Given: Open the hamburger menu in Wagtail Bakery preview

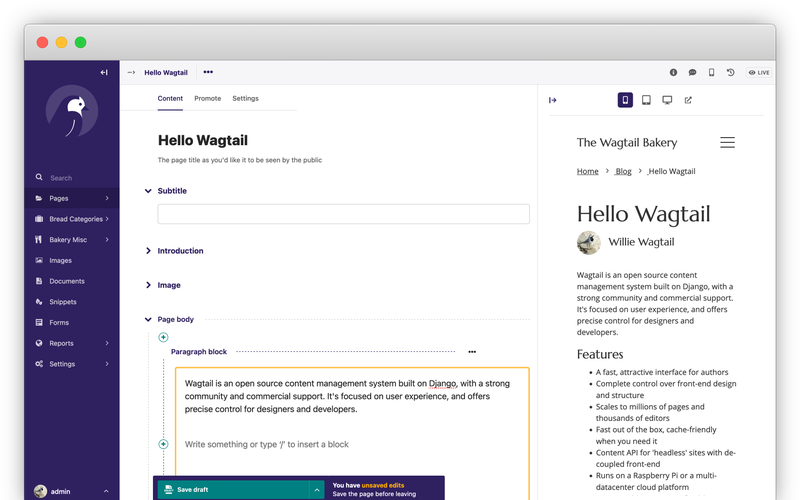Looking at the screenshot, I should [x=728, y=142].
